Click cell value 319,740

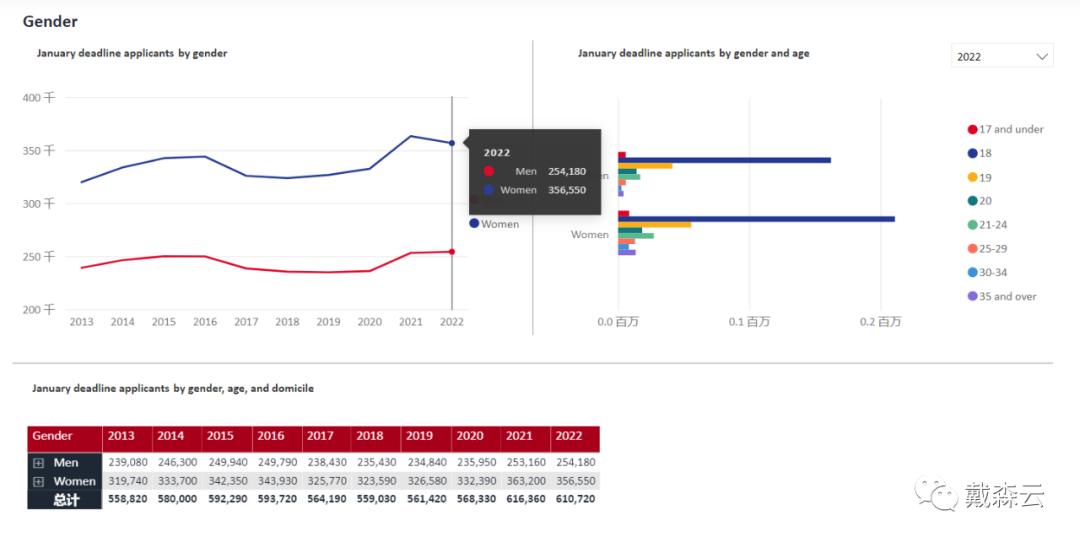127,480
